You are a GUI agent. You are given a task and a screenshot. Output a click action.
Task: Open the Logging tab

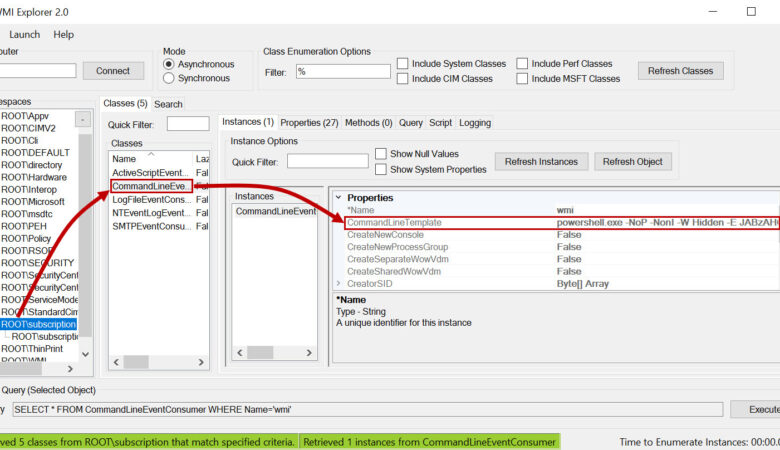(475, 123)
